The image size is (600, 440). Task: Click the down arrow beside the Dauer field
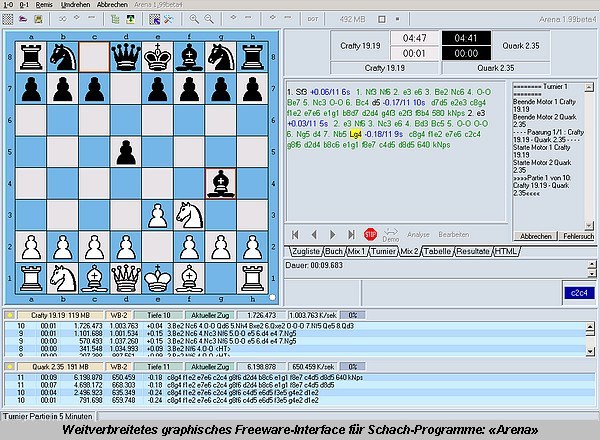coord(592,273)
